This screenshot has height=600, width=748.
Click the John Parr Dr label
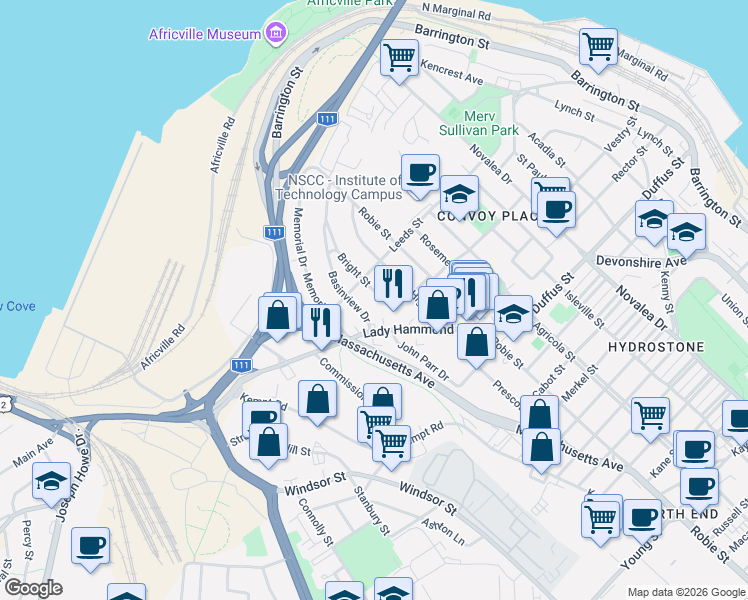coord(424,361)
